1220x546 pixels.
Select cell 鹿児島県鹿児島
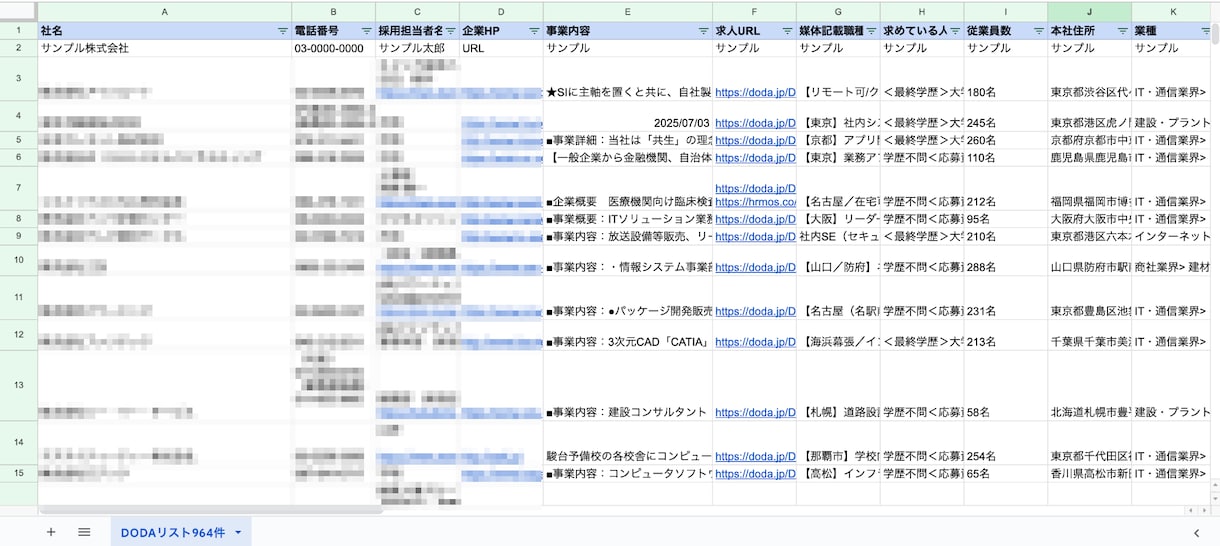tap(1090, 158)
